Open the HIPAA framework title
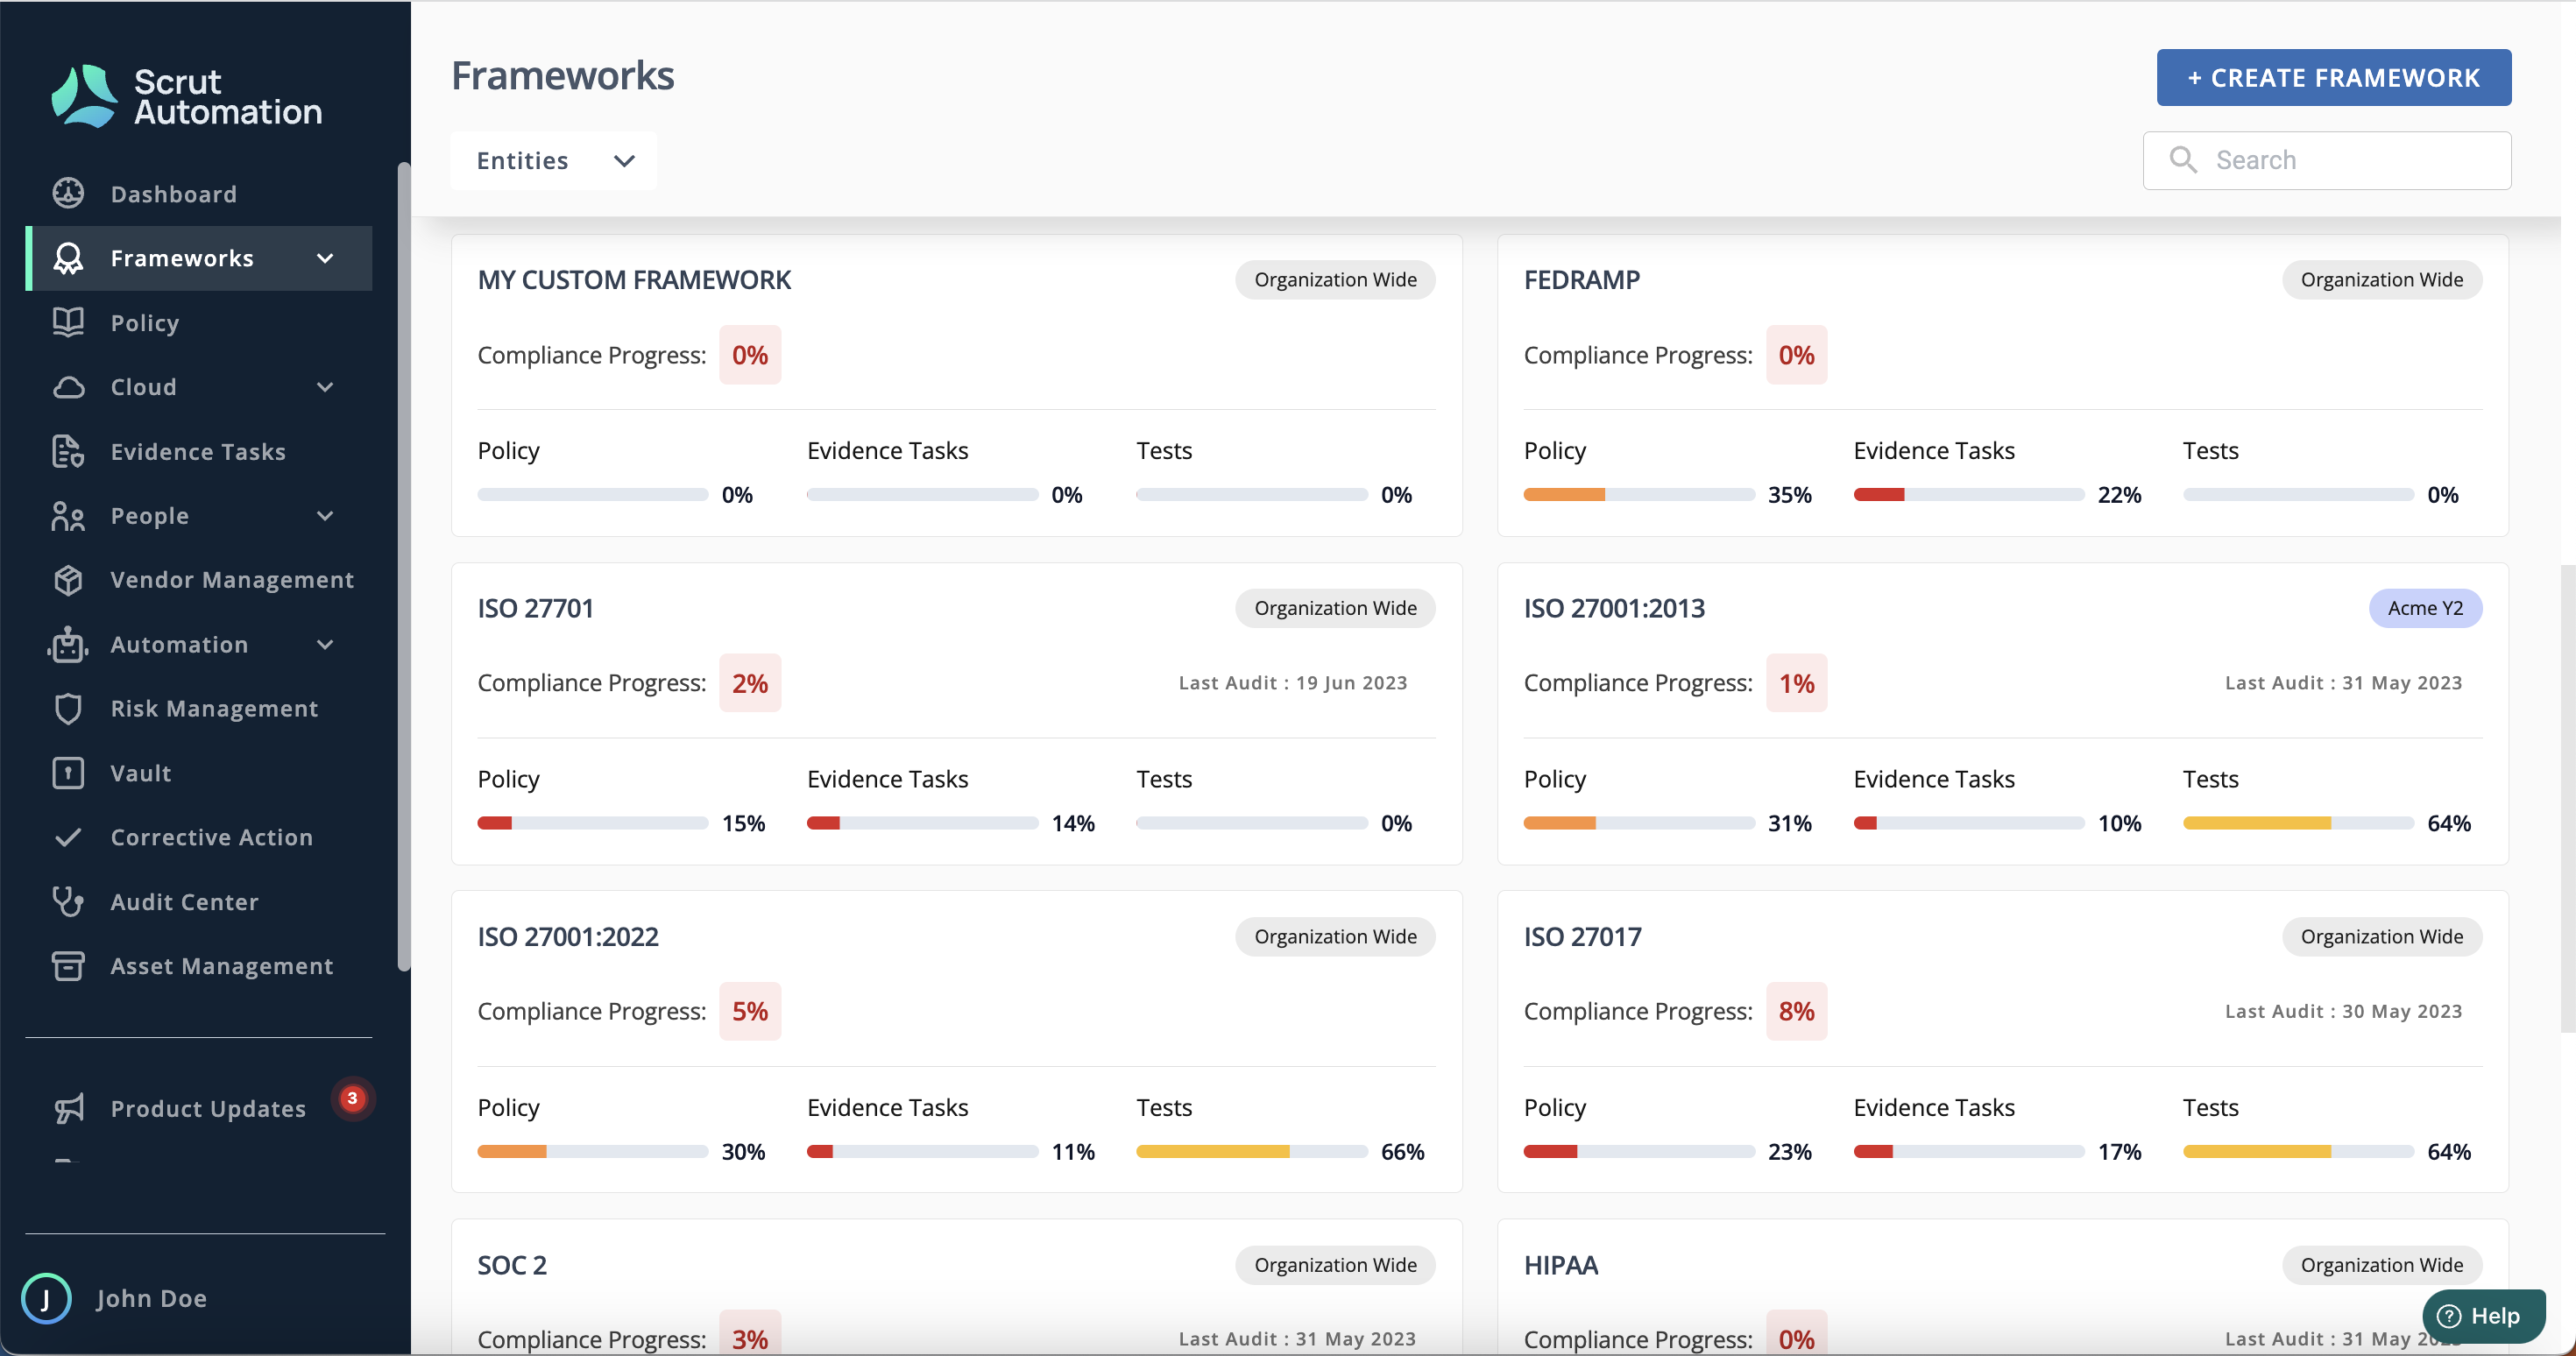Screen dimensions: 2576x1356 [x=1560, y=1265]
